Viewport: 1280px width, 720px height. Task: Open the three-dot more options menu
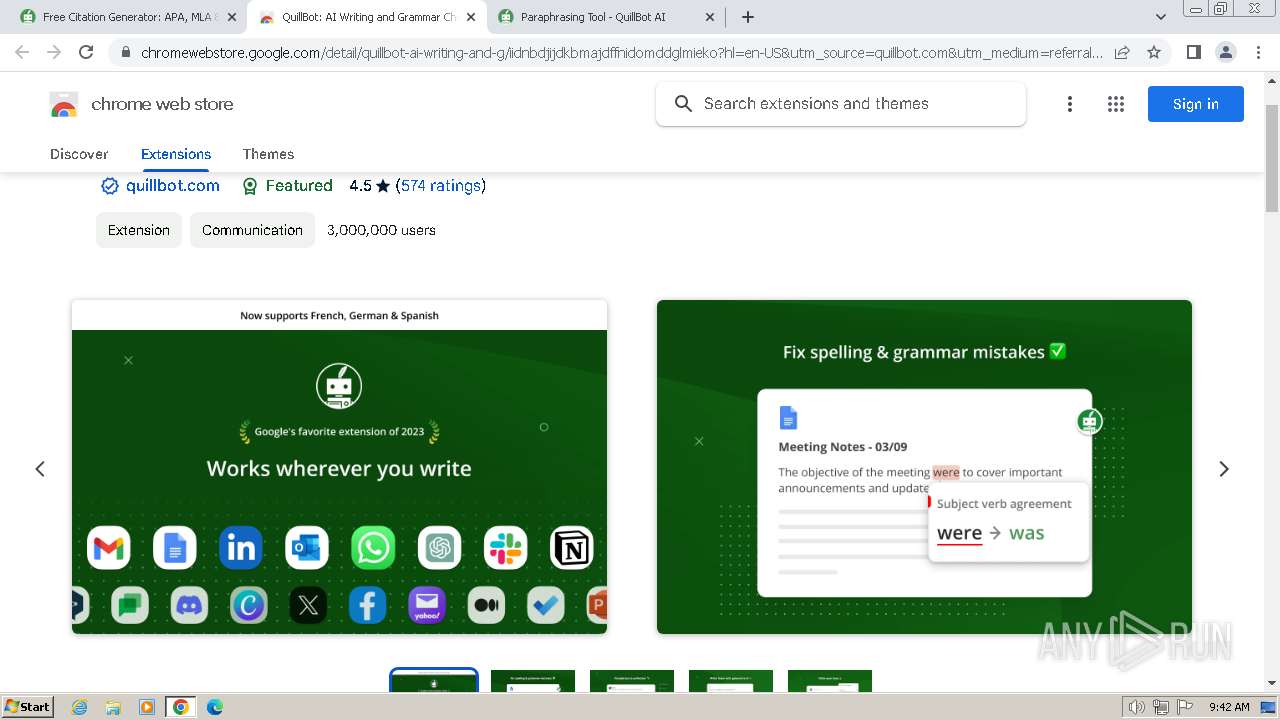click(1070, 104)
